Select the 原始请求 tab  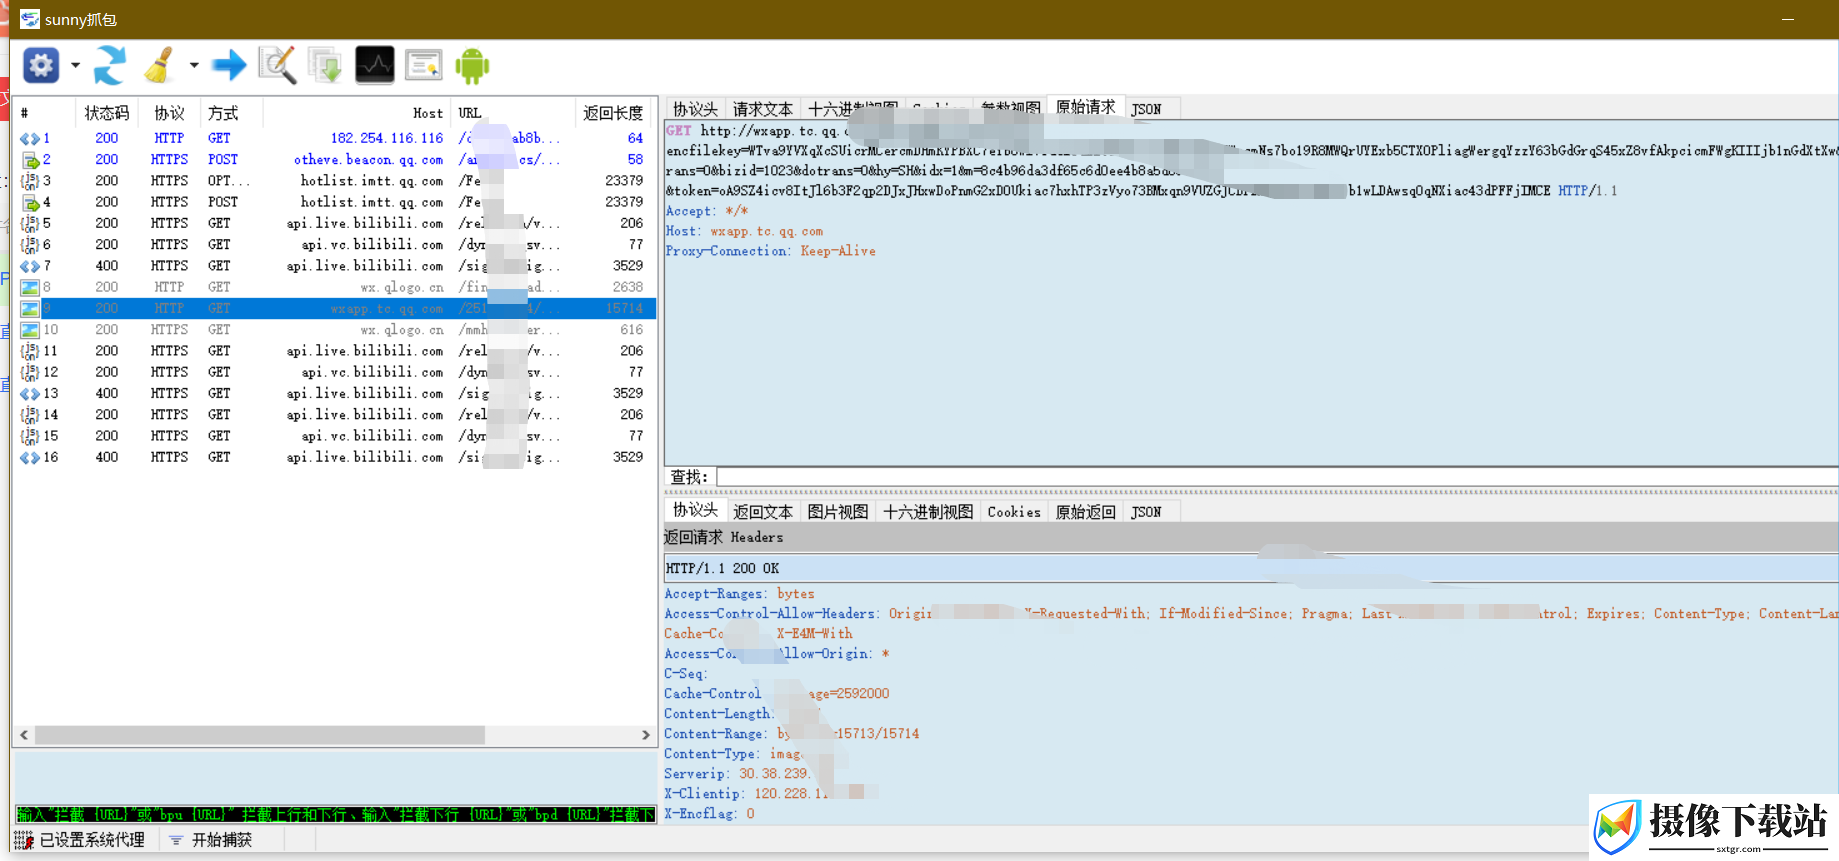[1085, 107]
